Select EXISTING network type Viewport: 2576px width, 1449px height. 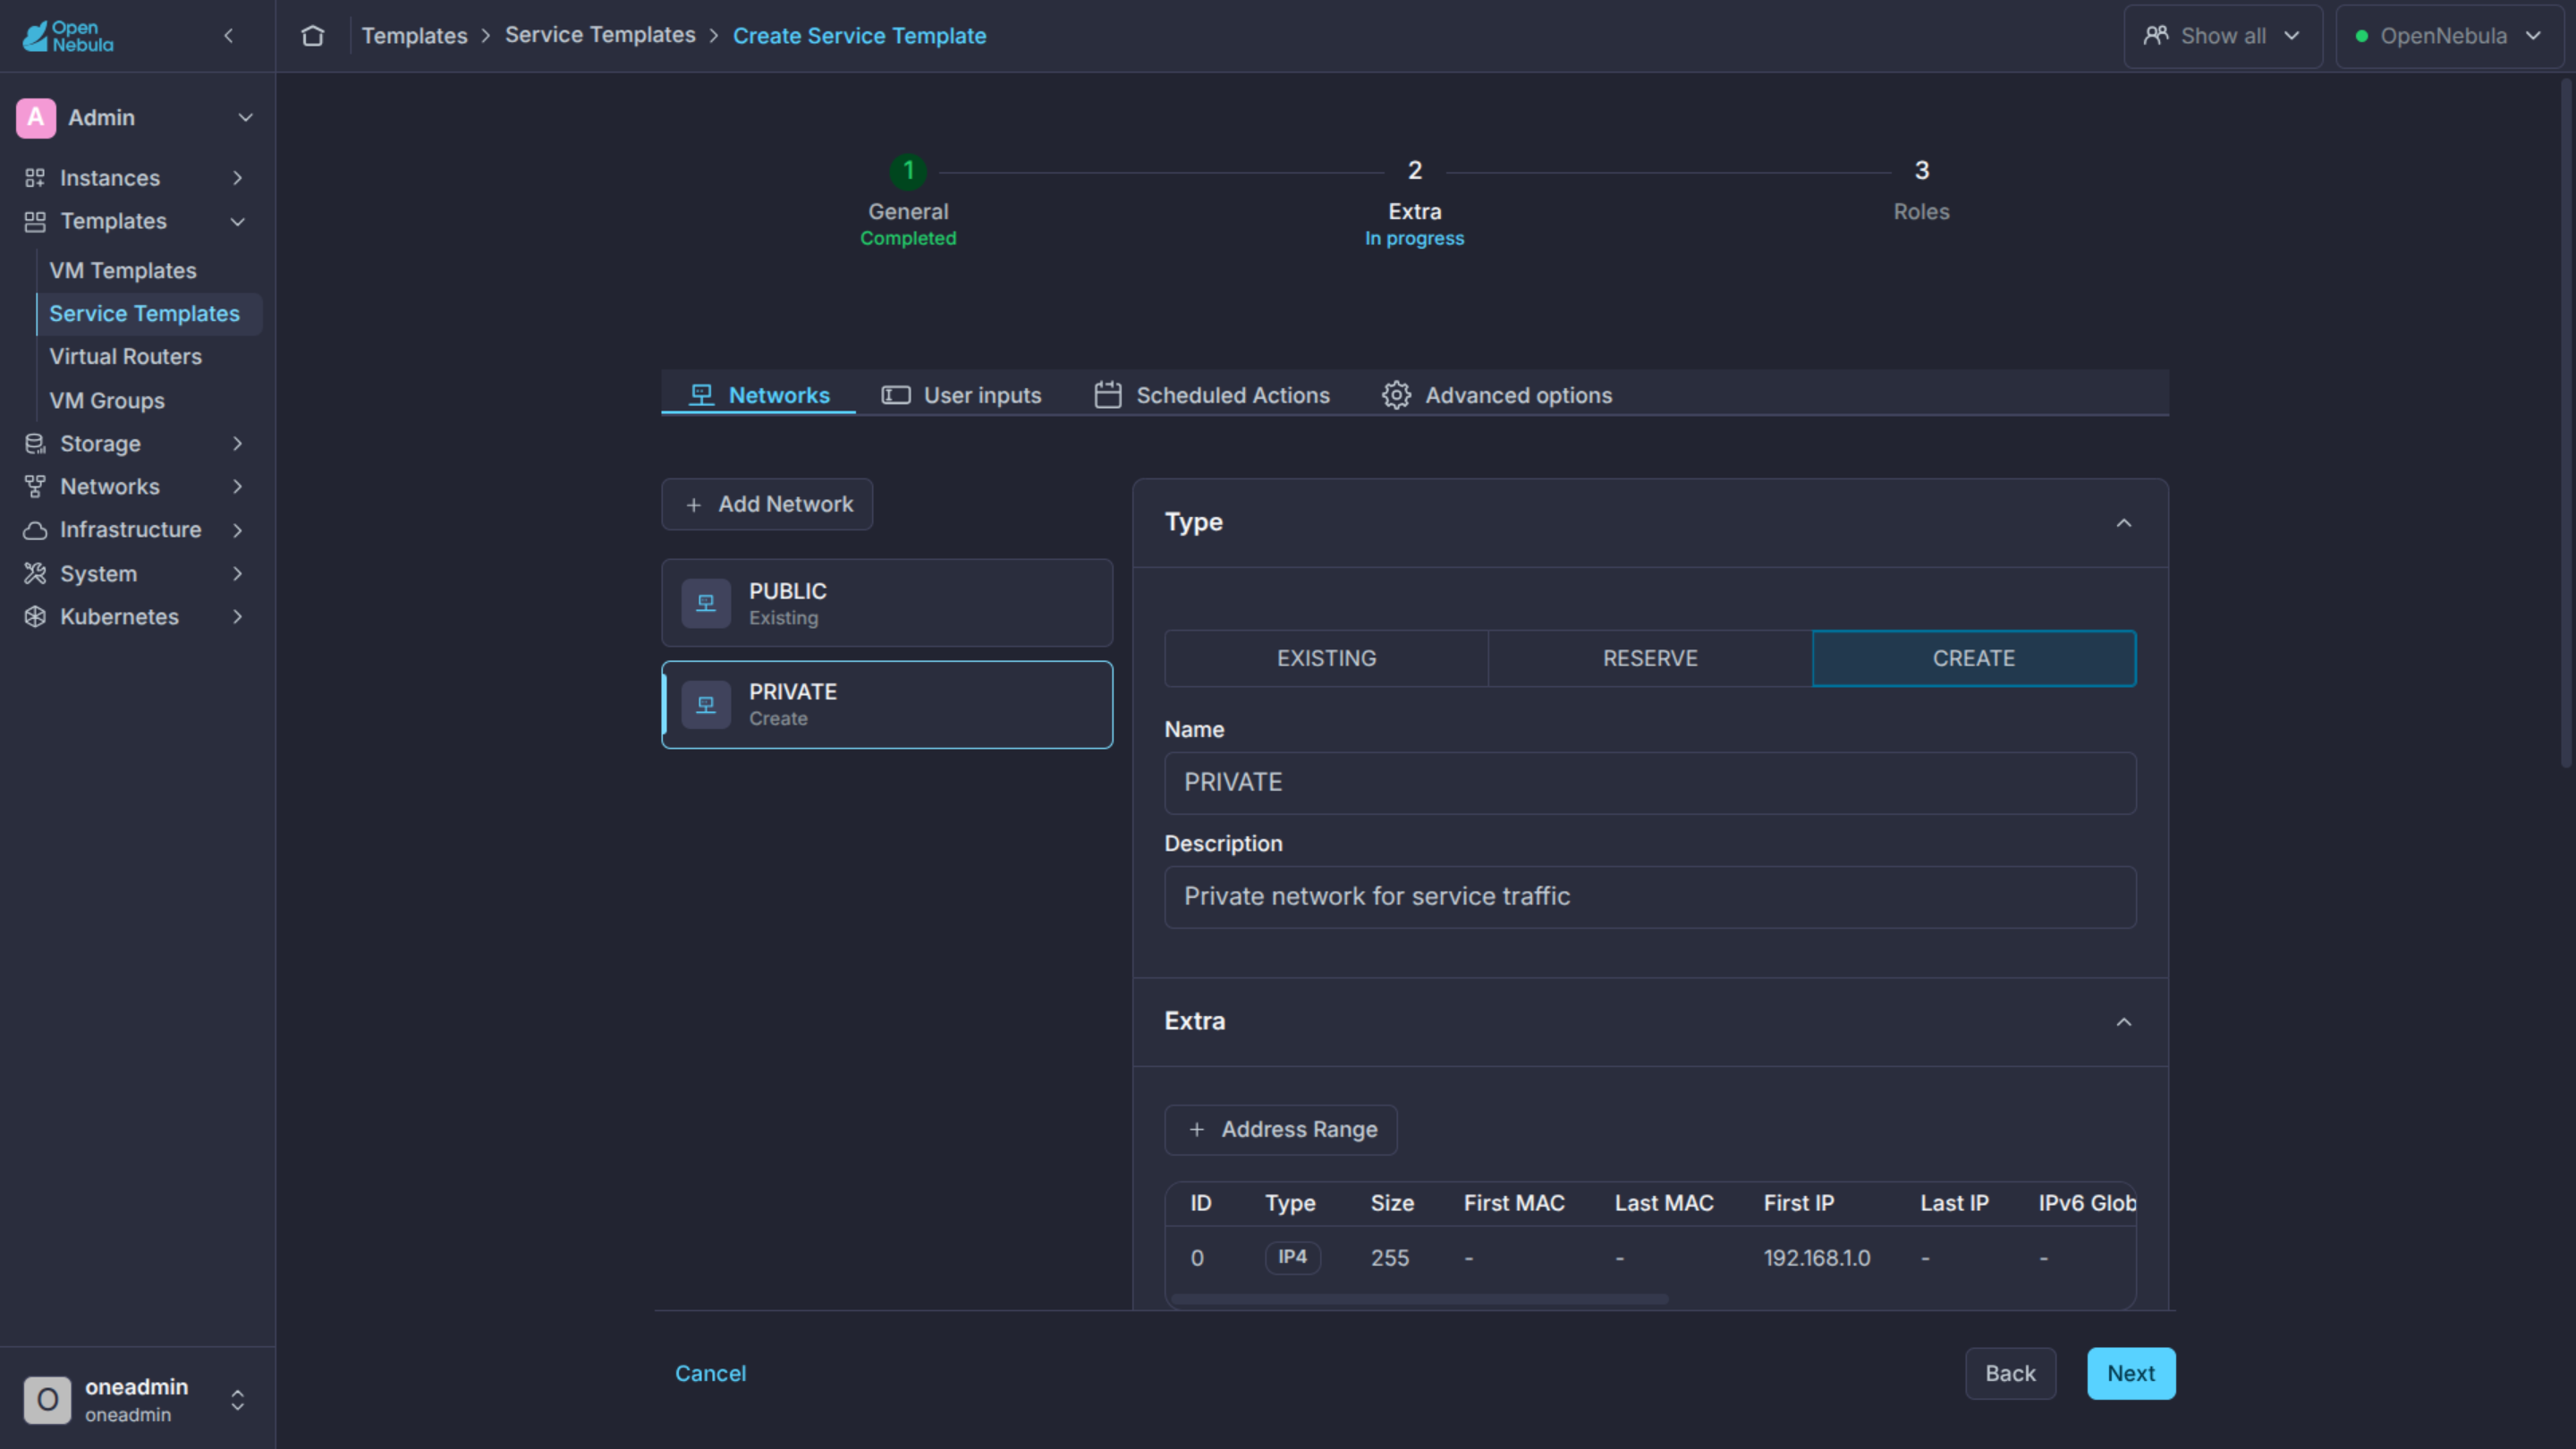(1326, 658)
